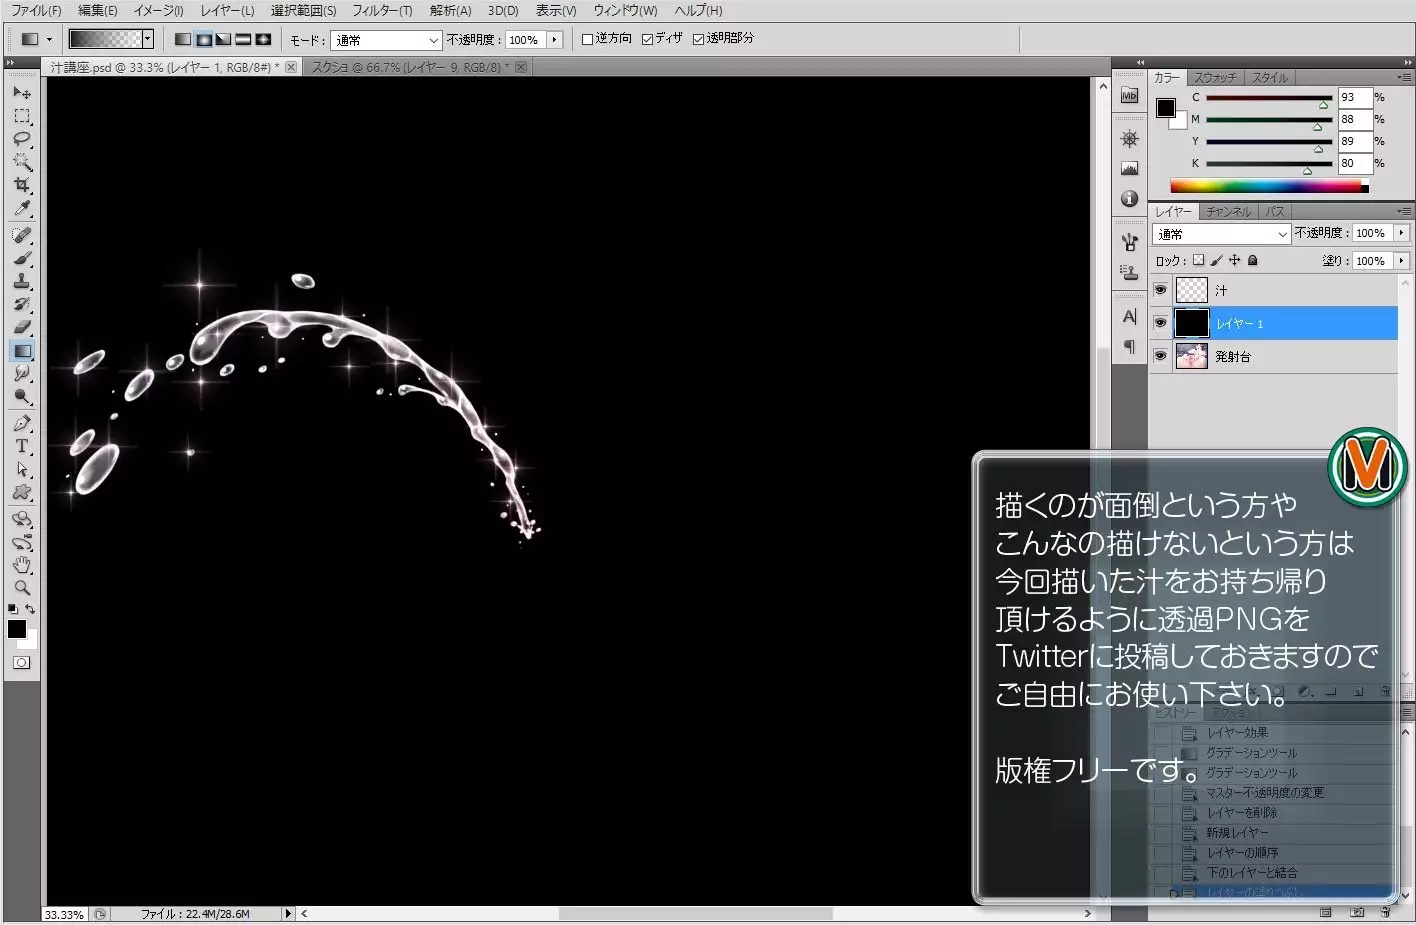Screen dimensions: 1416x925
Task: Expand the gradient picker arrow
Action: [148, 39]
